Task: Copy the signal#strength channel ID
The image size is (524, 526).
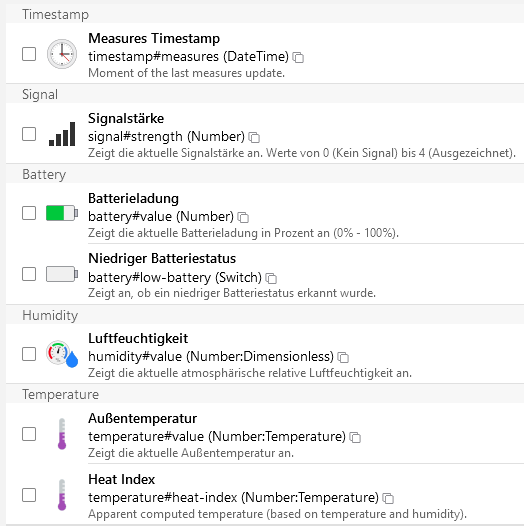Action: (254, 137)
